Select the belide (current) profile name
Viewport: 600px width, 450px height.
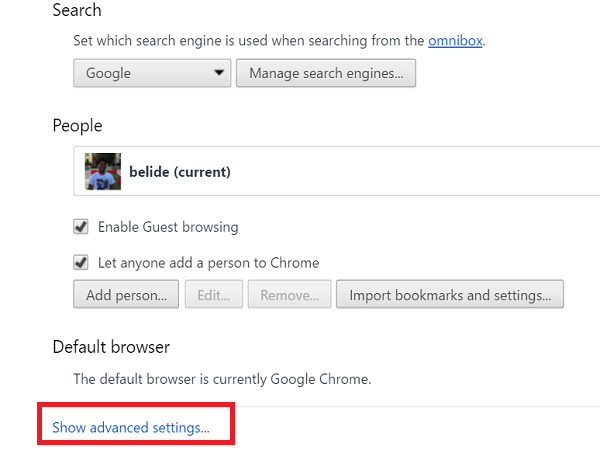pos(180,172)
